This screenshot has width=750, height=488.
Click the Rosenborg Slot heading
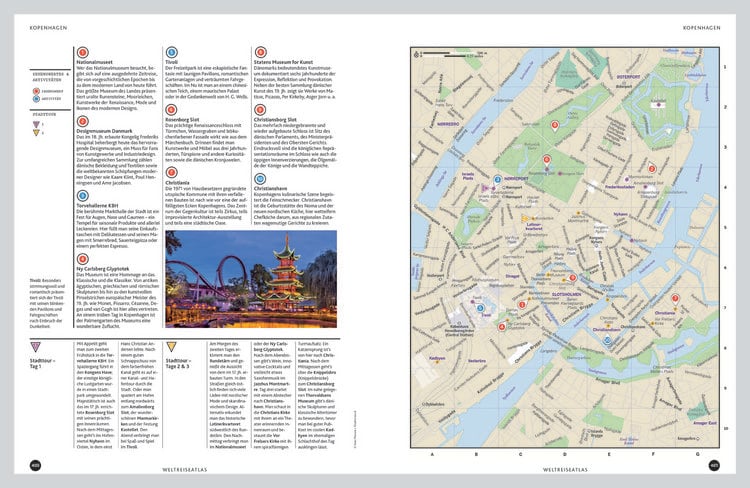(x=182, y=120)
